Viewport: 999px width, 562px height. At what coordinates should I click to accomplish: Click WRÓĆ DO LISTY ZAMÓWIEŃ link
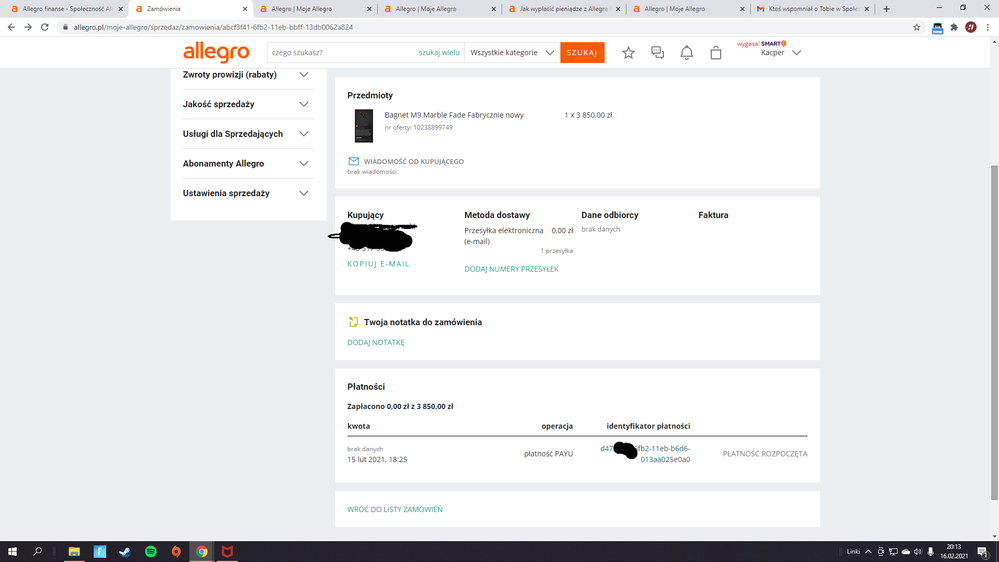[x=395, y=509]
